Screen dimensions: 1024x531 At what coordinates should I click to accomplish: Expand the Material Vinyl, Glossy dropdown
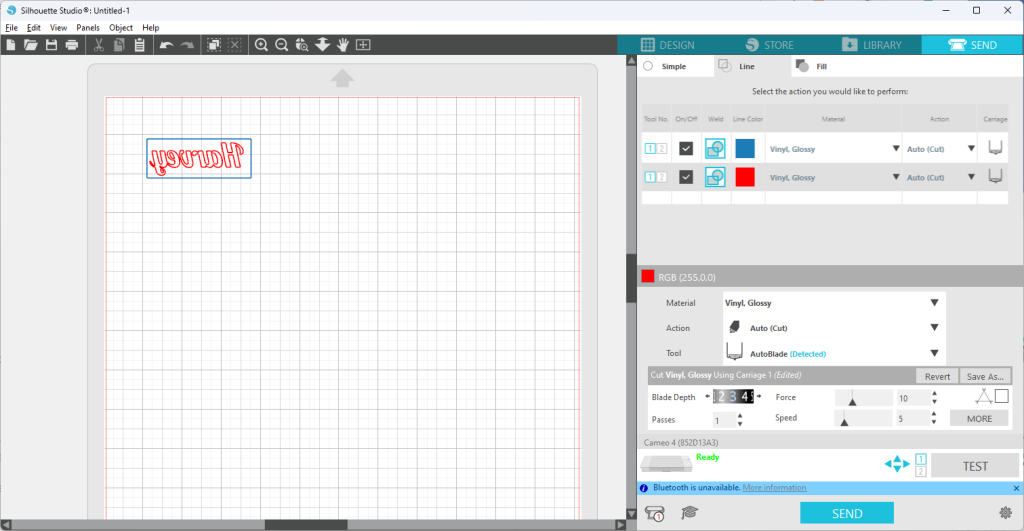point(834,303)
